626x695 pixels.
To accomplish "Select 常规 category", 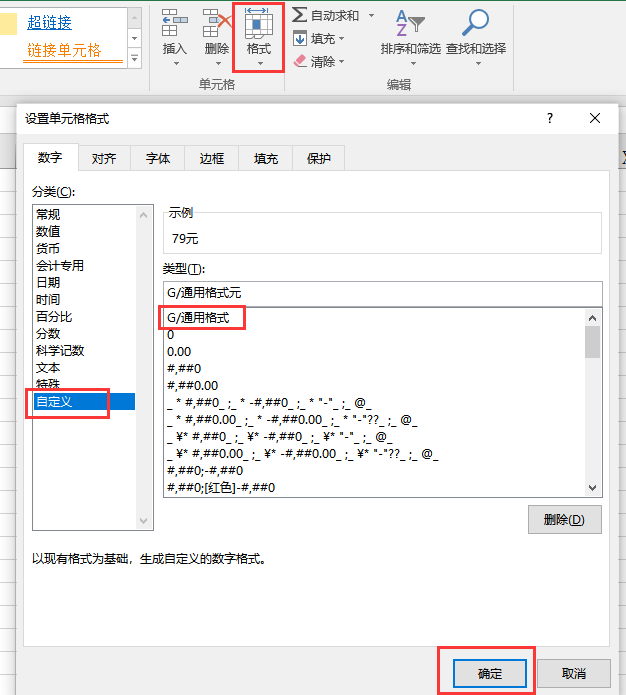I will point(84,215).
